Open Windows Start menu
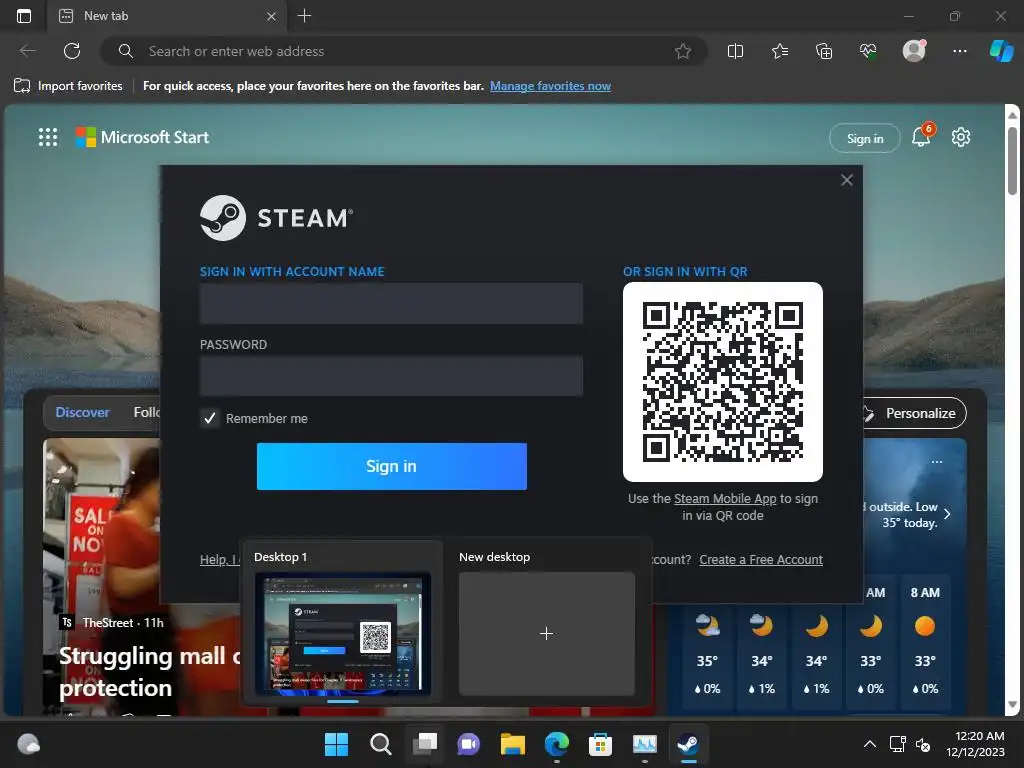The image size is (1024, 768). pyautogui.click(x=336, y=744)
